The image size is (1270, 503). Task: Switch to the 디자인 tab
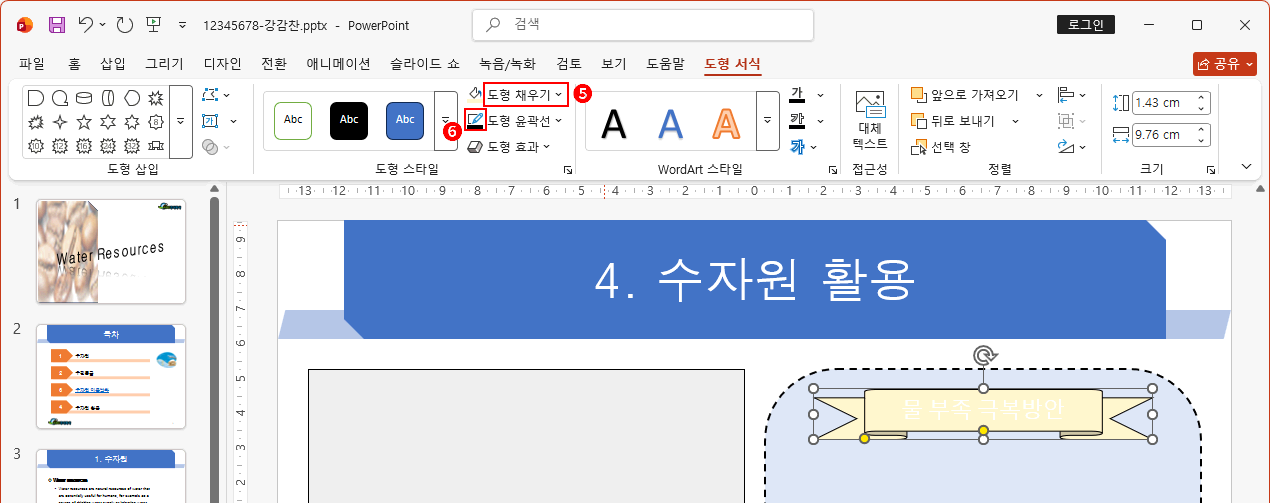tap(223, 64)
